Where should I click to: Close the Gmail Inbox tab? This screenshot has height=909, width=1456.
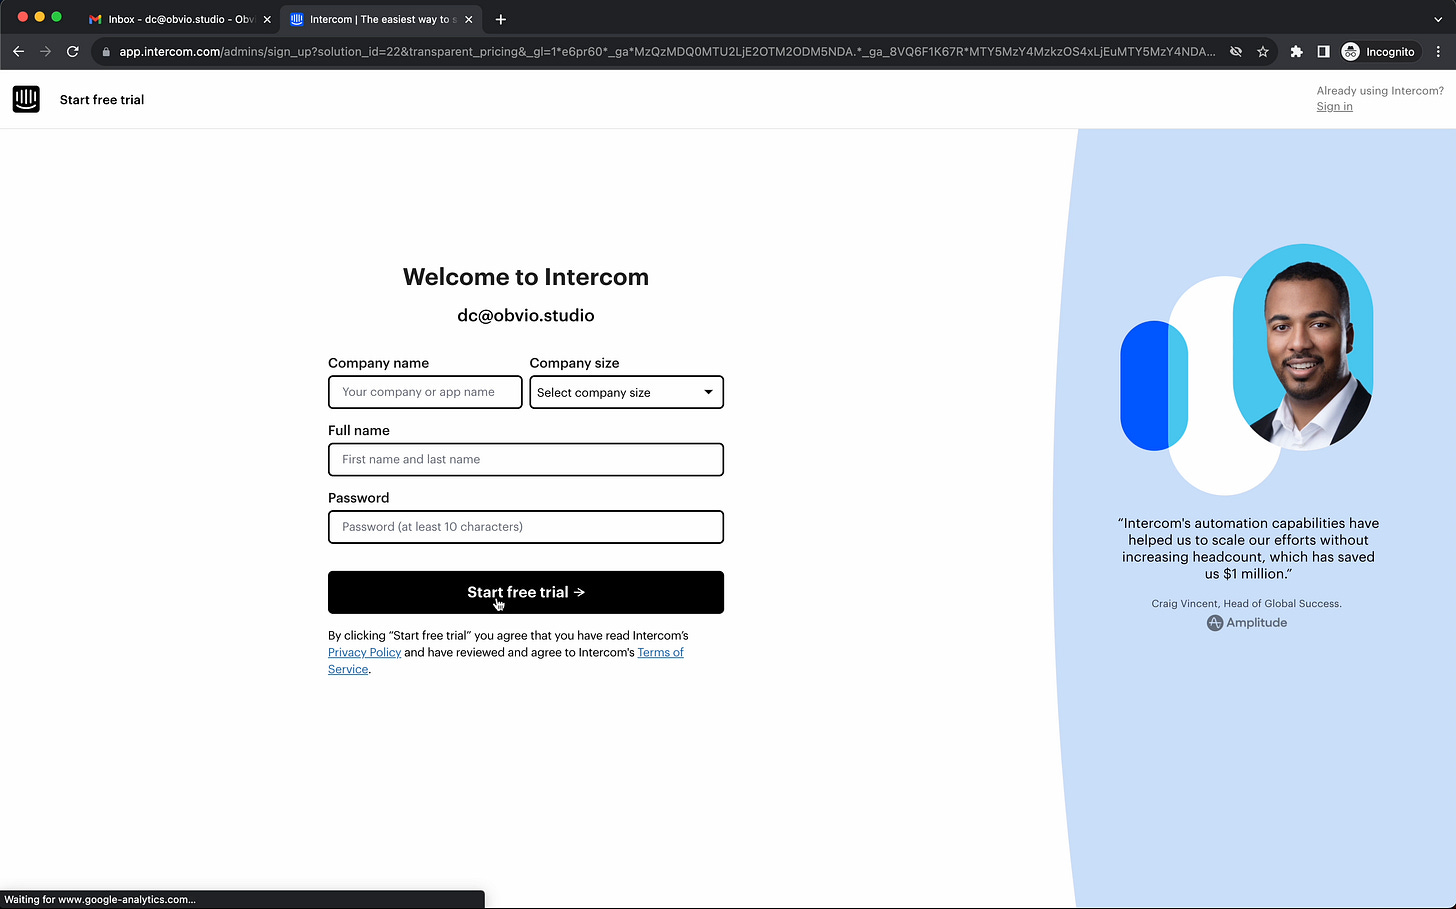[267, 19]
